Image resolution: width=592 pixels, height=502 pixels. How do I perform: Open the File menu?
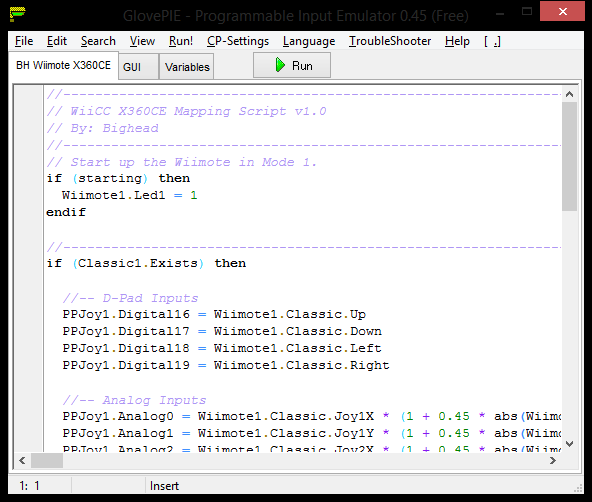(24, 41)
